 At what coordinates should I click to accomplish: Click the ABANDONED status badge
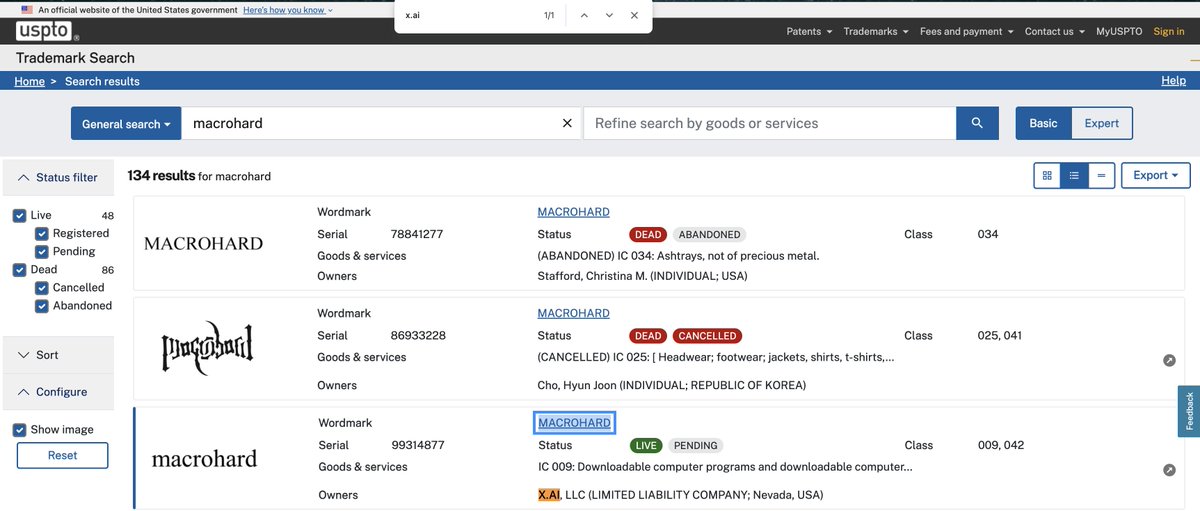[709, 235]
